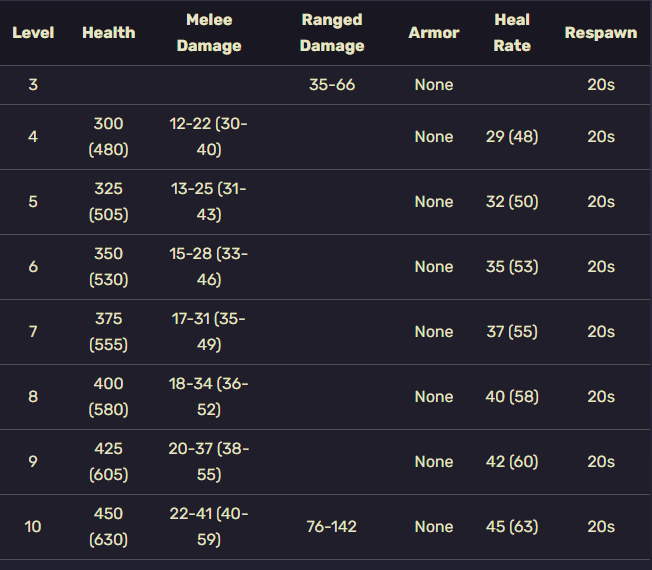Click the 35-66 ranged damage cell
The image size is (652, 570).
pos(332,85)
